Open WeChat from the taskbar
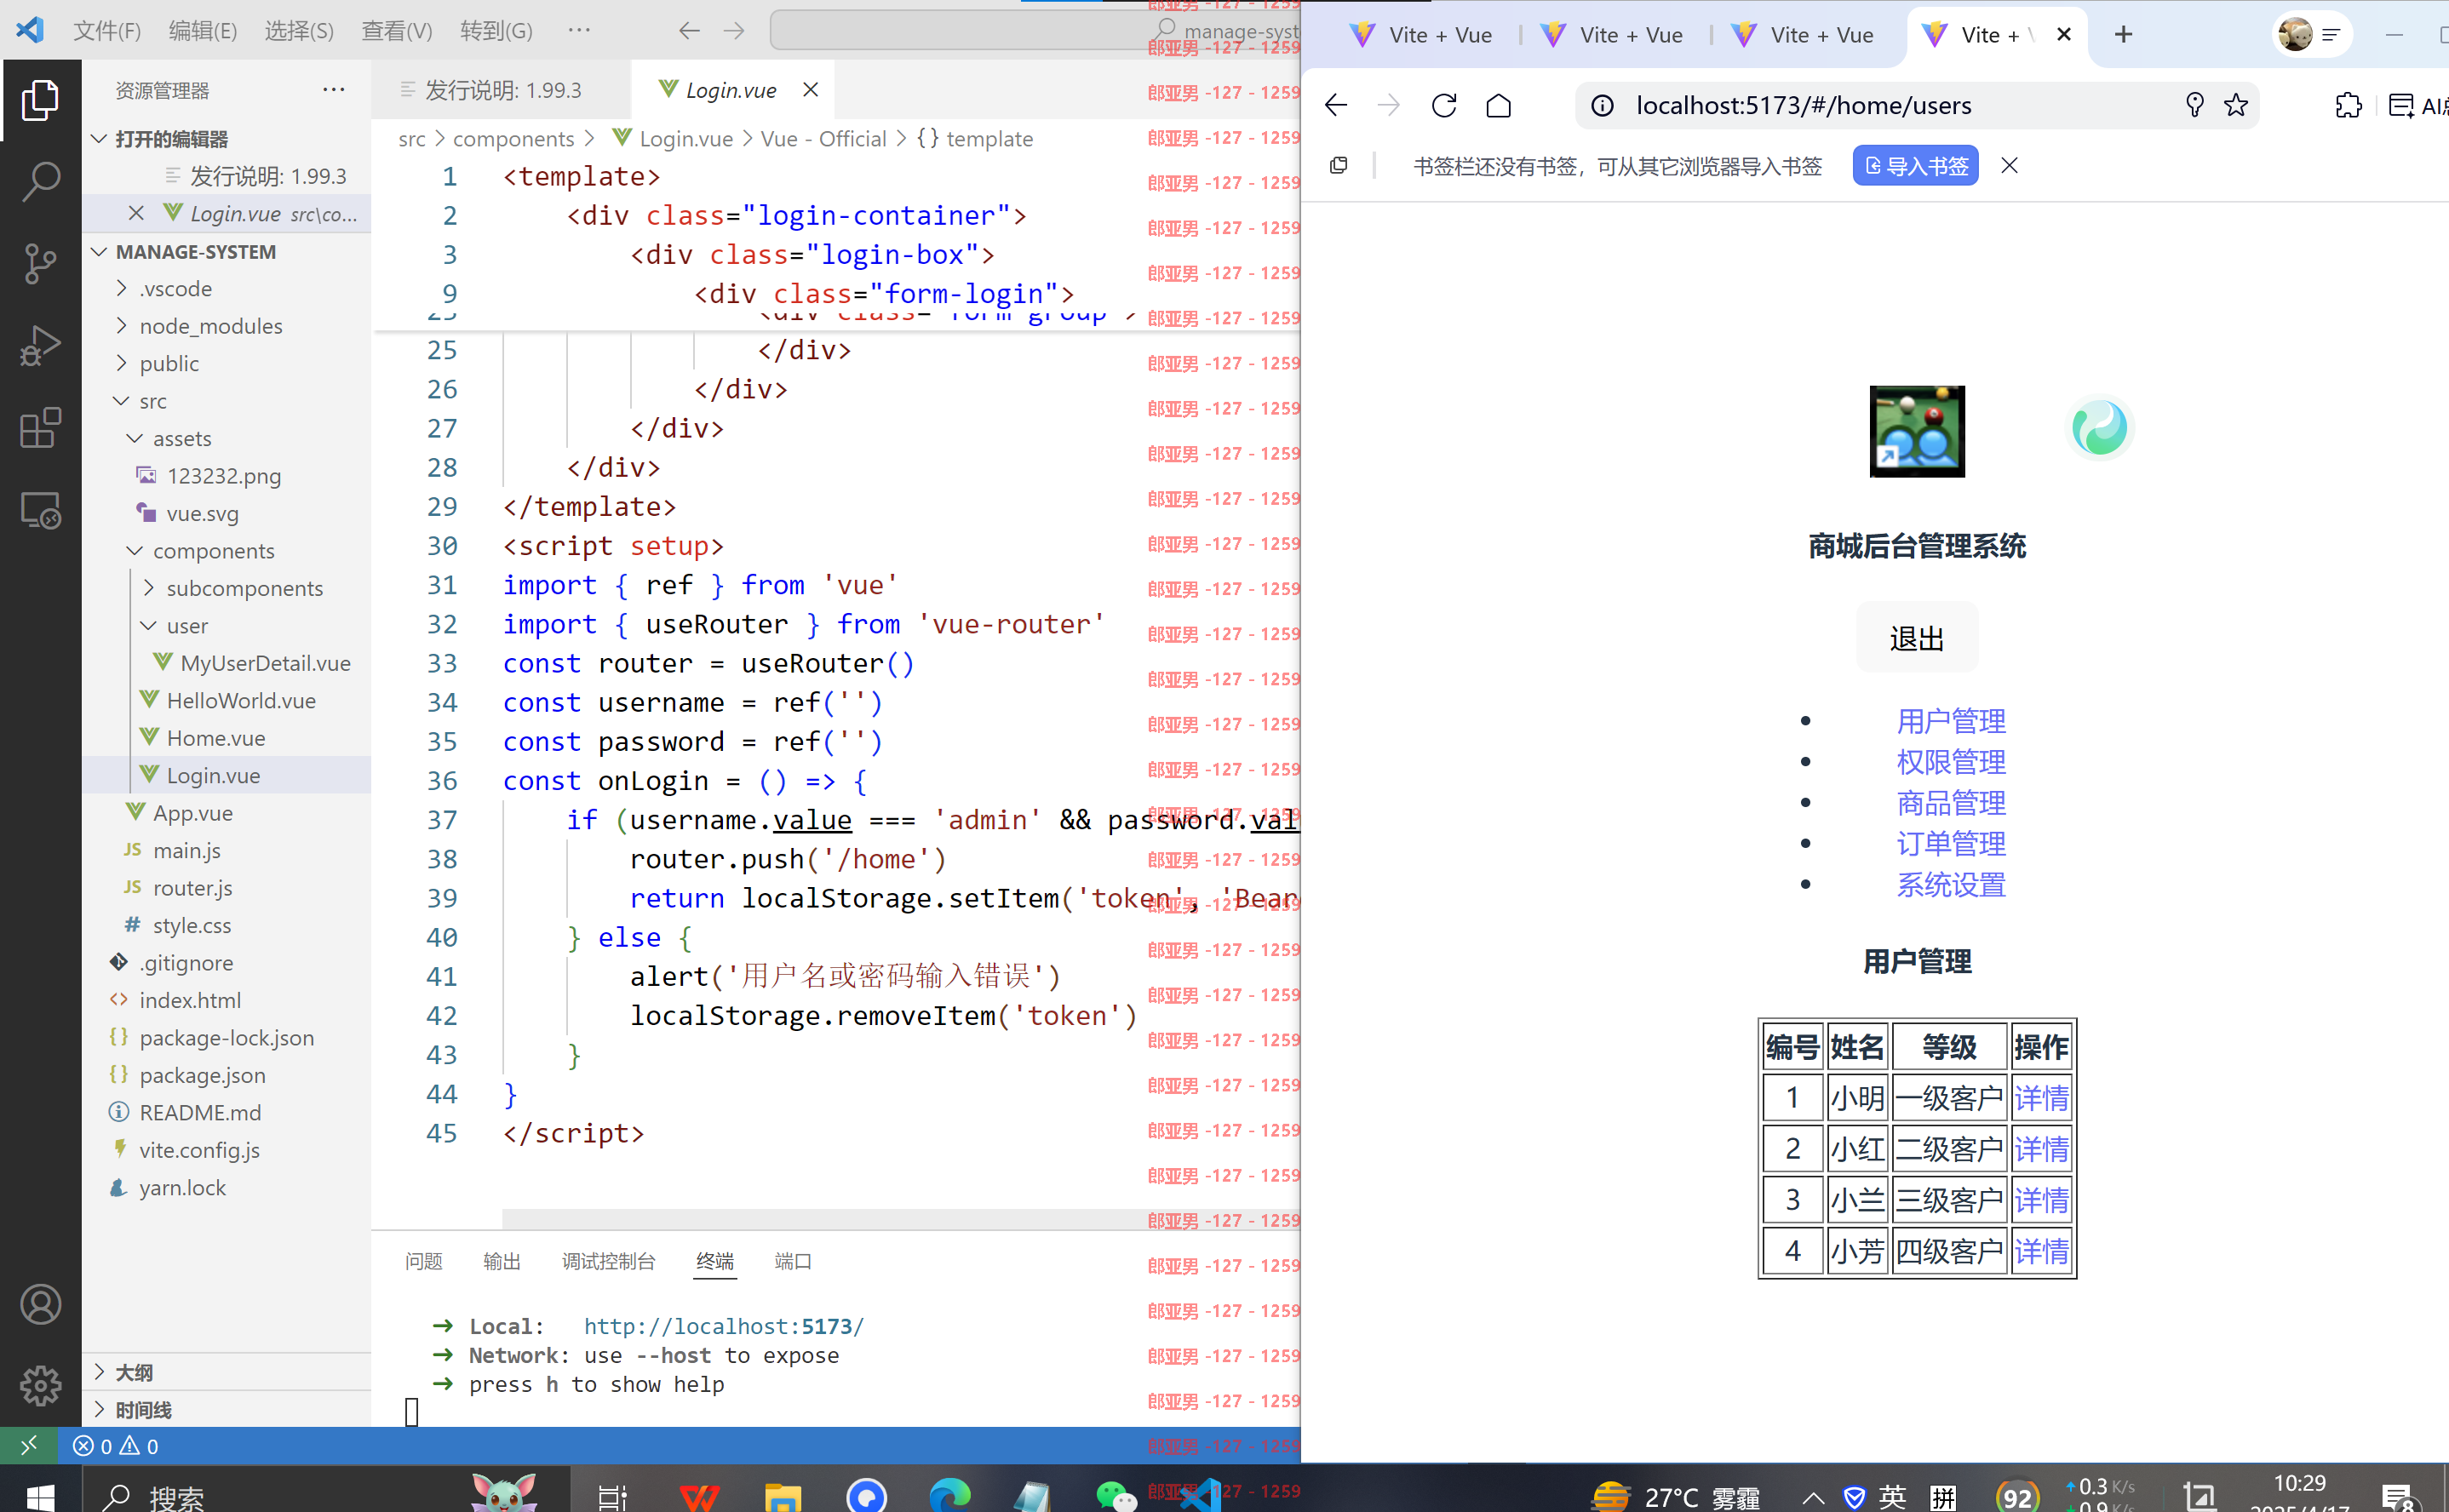The width and height of the screenshot is (2449, 1512). (x=1115, y=1496)
